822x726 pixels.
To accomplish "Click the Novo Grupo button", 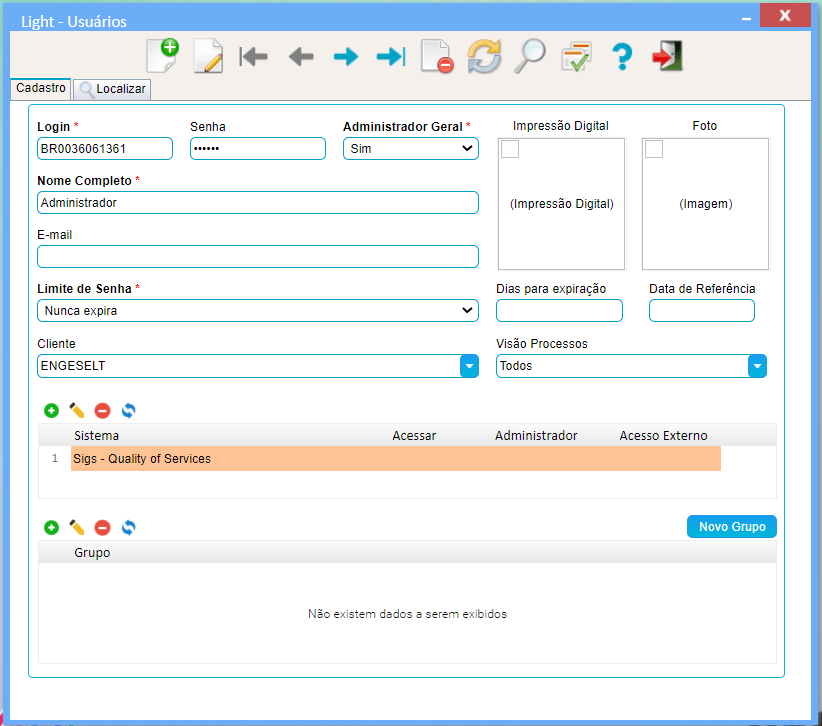I will click(x=731, y=527).
